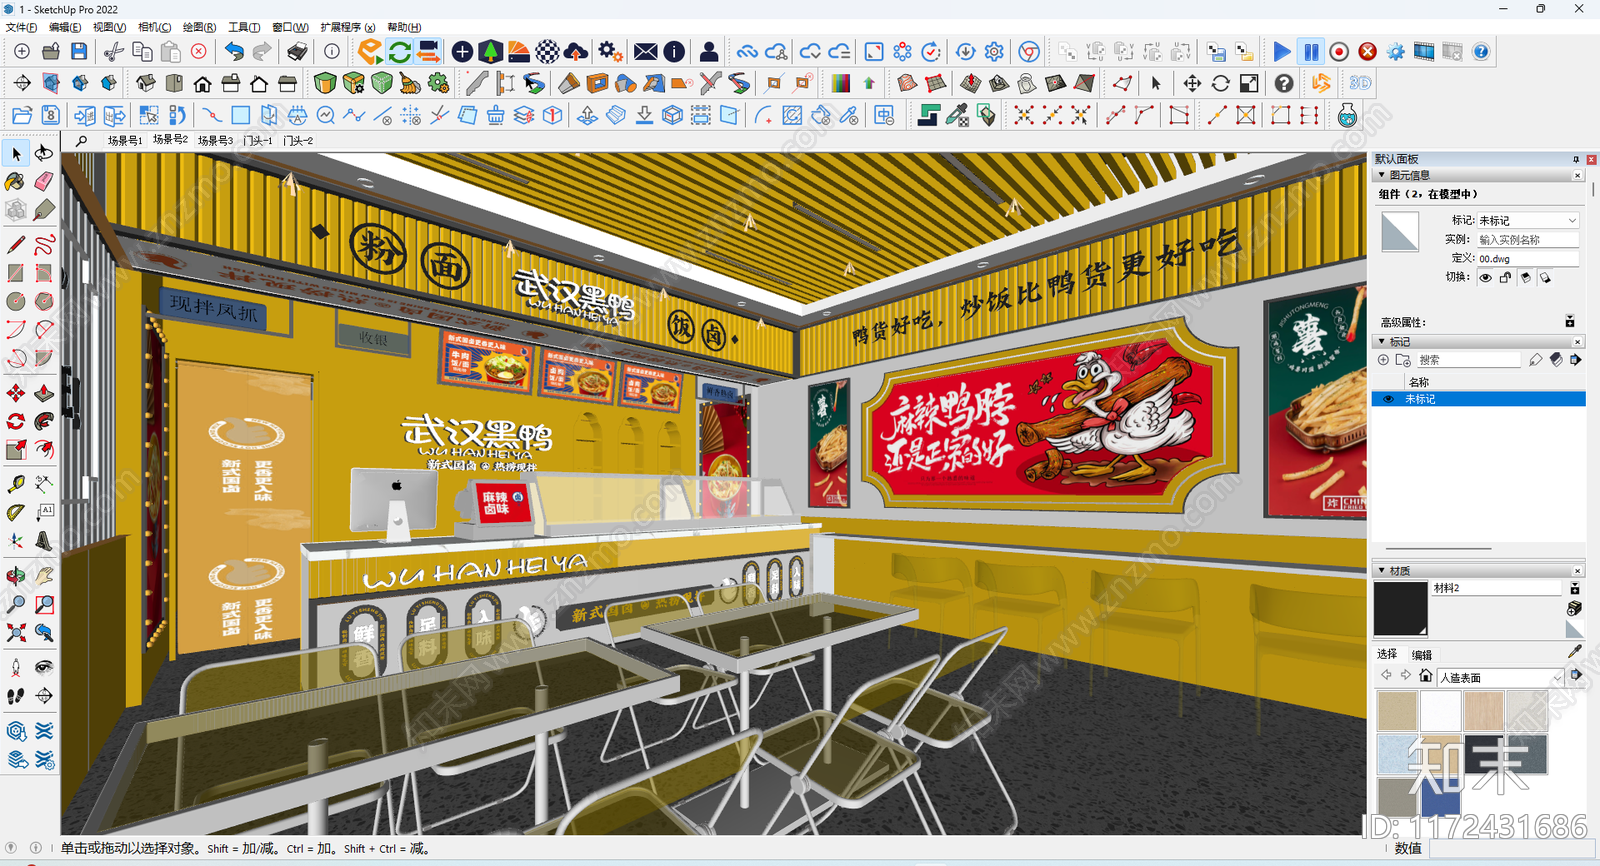The height and width of the screenshot is (866, 1600).
Task: Click the Model Info circled i icon
Action: pyautogui.click(x=332, y=51)
